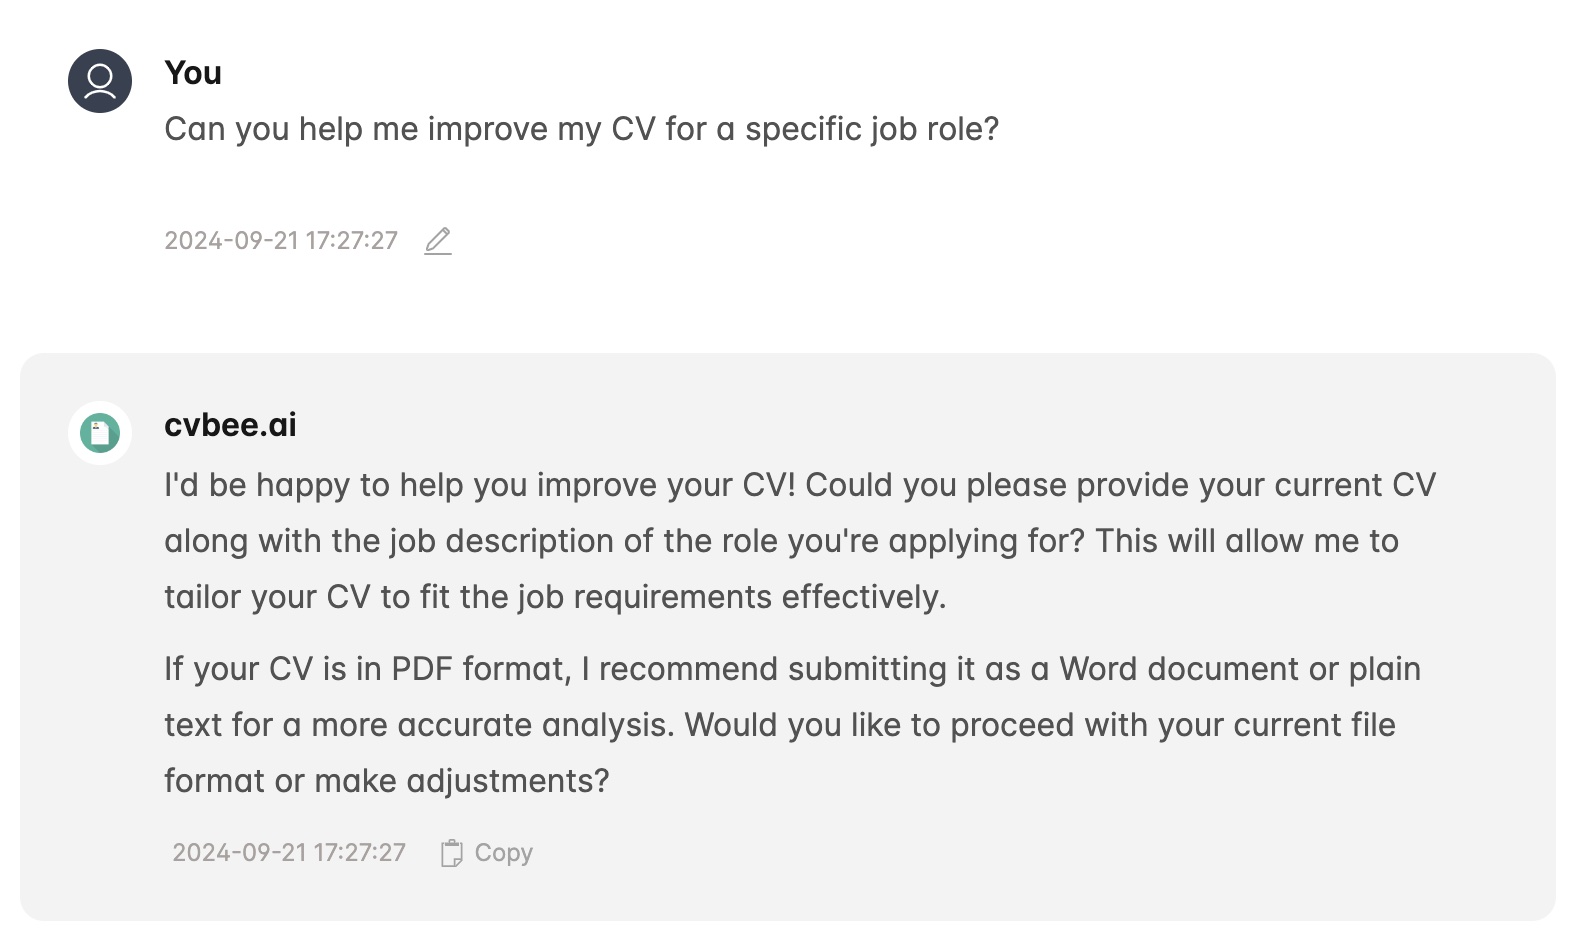The height and width of the screenshot is (942, 1580).
Task: Click the timestamp under your message
Action: [281, 241]
